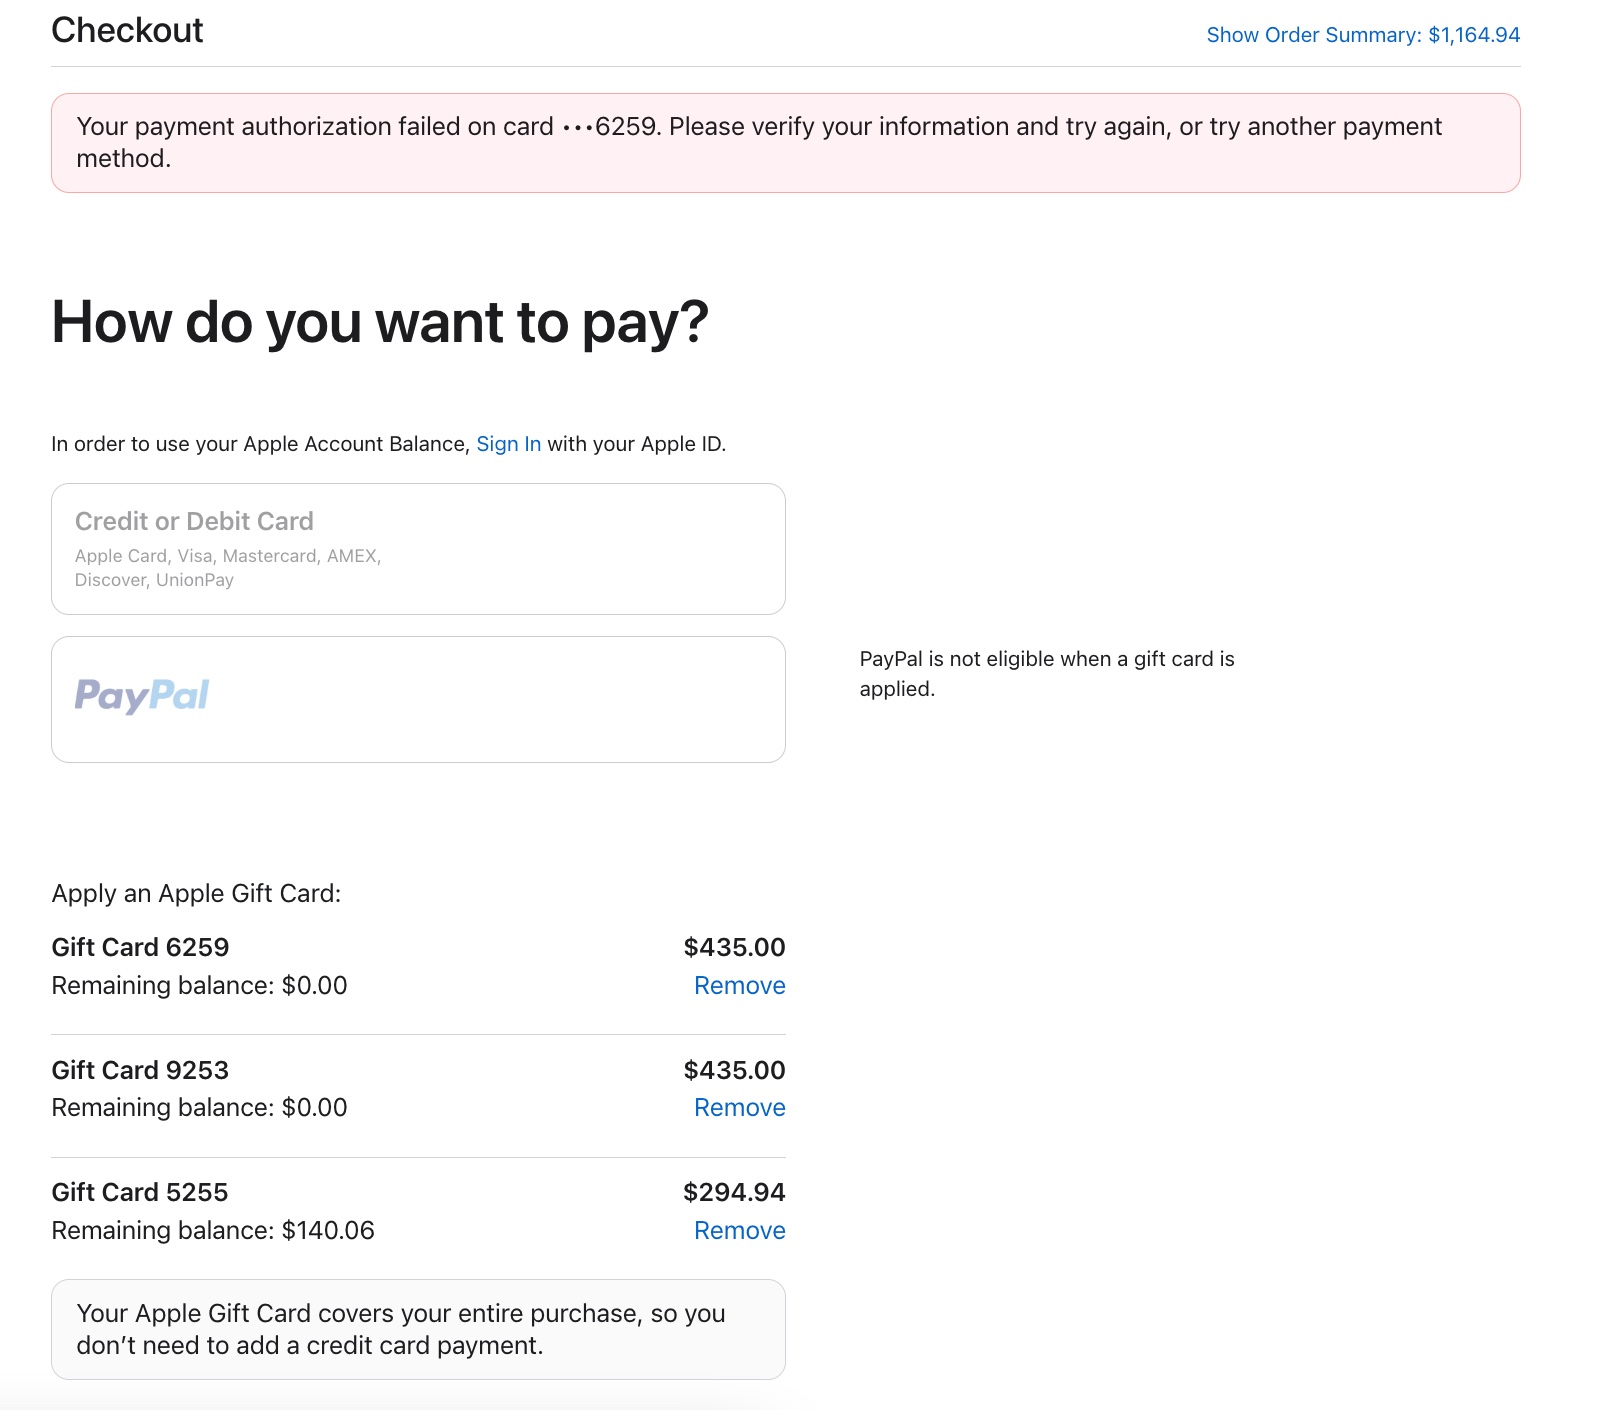
Task: Click the payment authorization failed banner
Action: pos(785,143)
